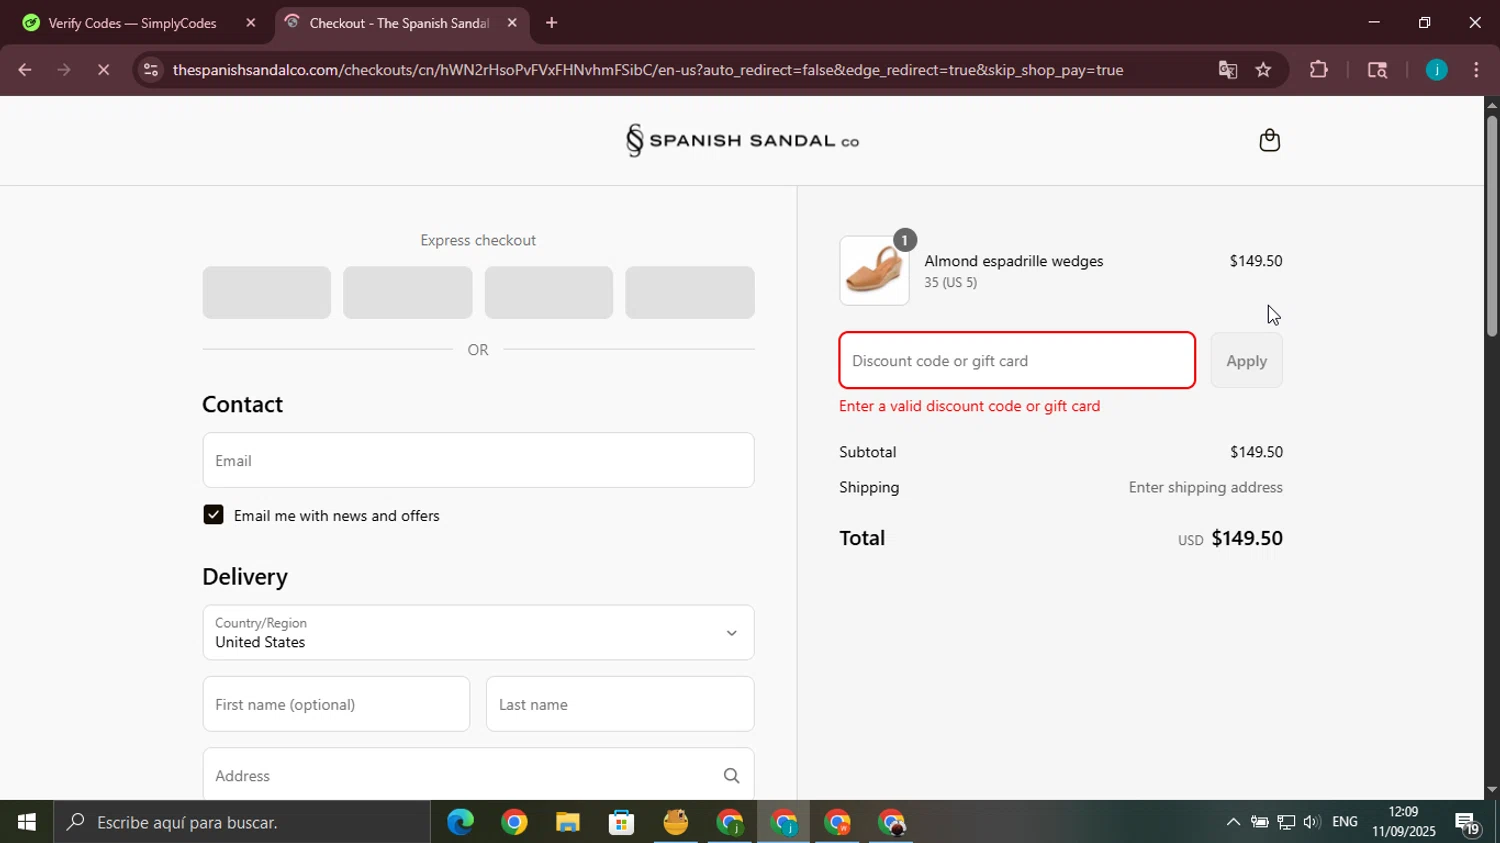Viewport: 1500px width, 843px height.
Task: Click the translate page icon
Action: tap(1228, 70)
